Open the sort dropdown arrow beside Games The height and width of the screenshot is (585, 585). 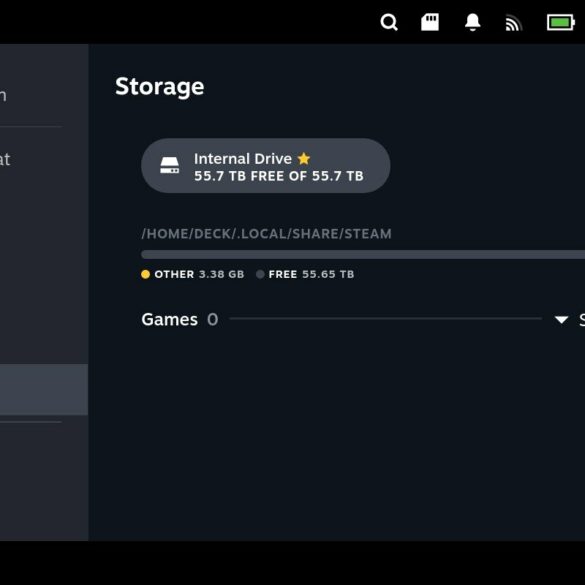click(561, 319)
